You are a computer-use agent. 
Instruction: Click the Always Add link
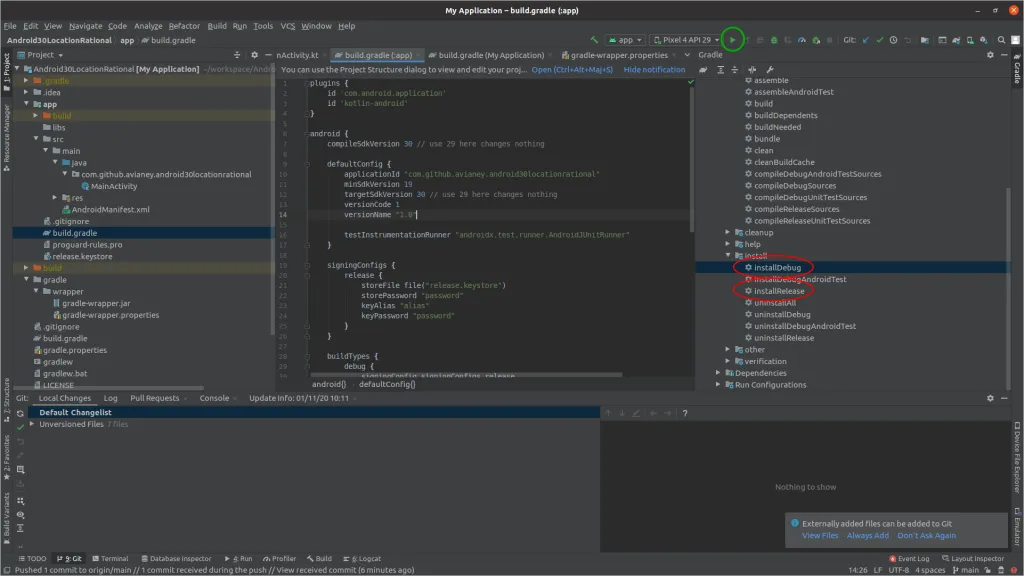click(x=867, y=536)
